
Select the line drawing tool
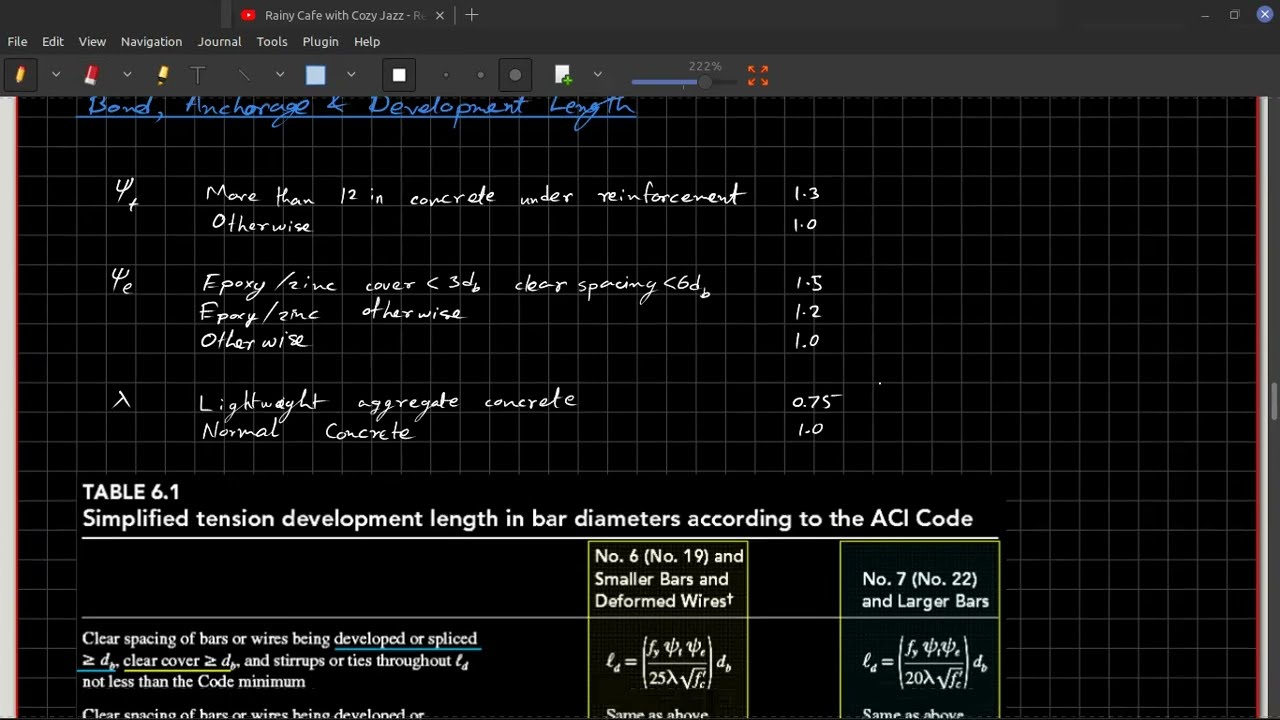(244, 75)
